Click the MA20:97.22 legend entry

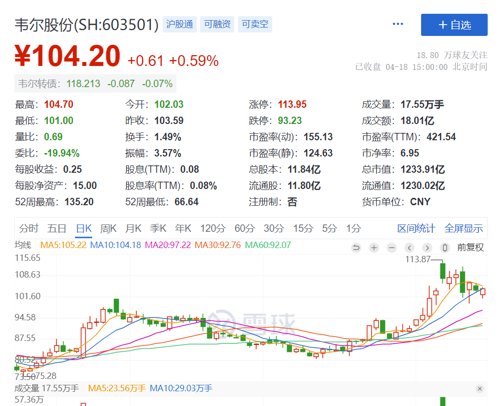click(x=168, y=245)
